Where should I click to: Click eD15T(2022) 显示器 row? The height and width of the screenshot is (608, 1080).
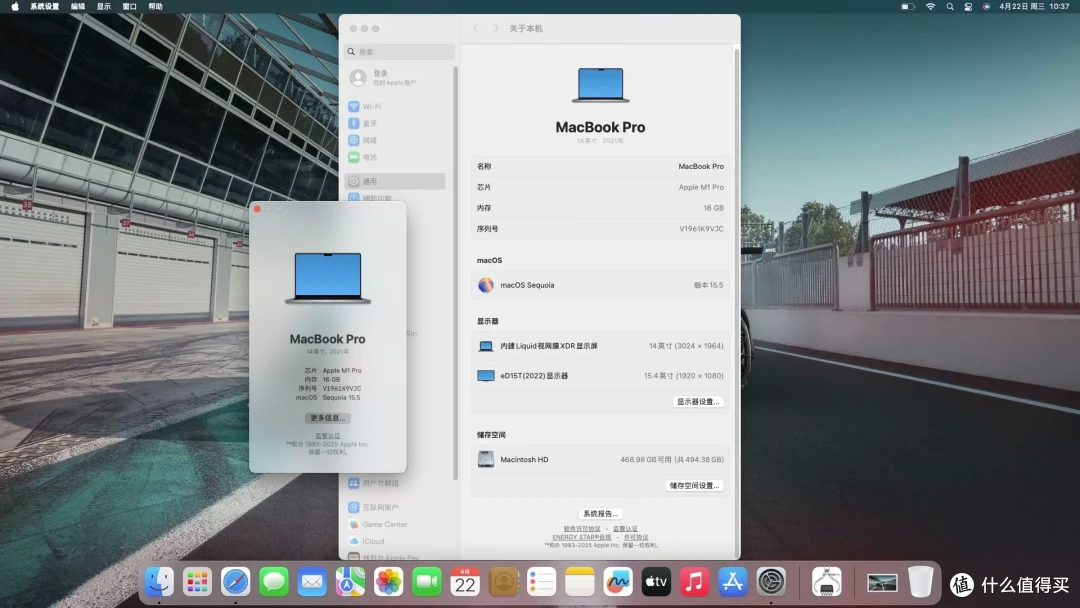(600, 376)
